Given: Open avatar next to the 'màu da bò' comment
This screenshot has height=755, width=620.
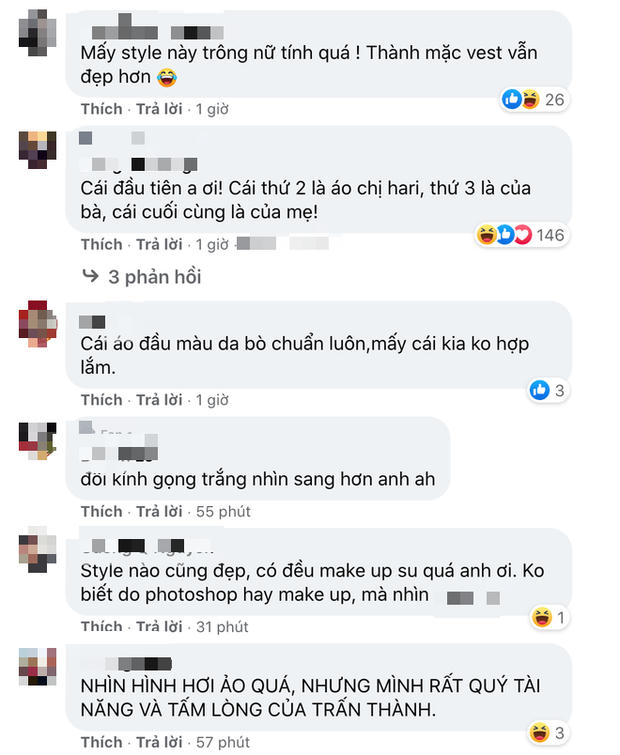Looking at the screenshot, I should pos(38,324).
